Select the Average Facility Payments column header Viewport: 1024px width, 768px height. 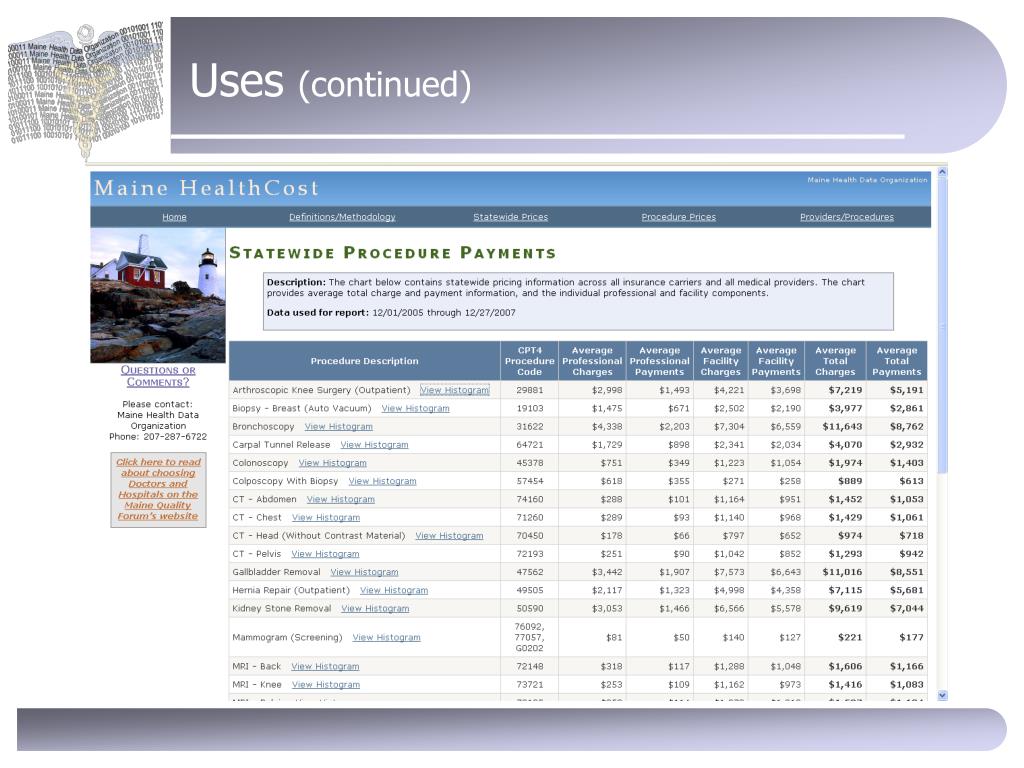click(x=776, y=361)
